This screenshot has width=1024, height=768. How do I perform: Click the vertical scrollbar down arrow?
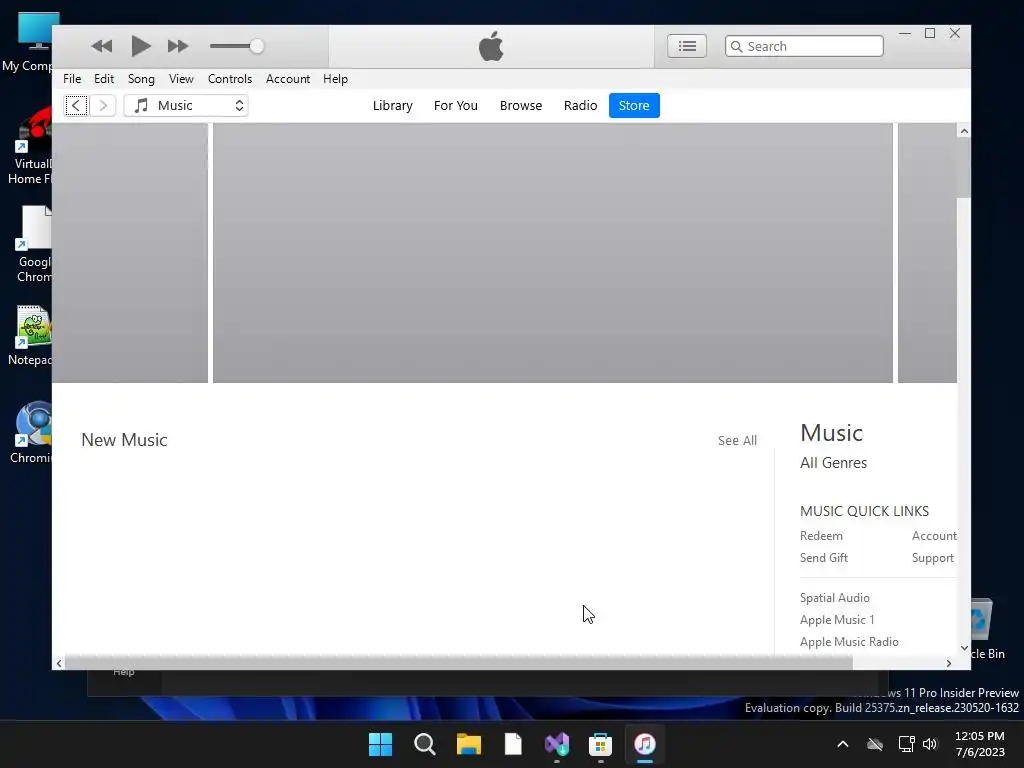coord(964,648)
